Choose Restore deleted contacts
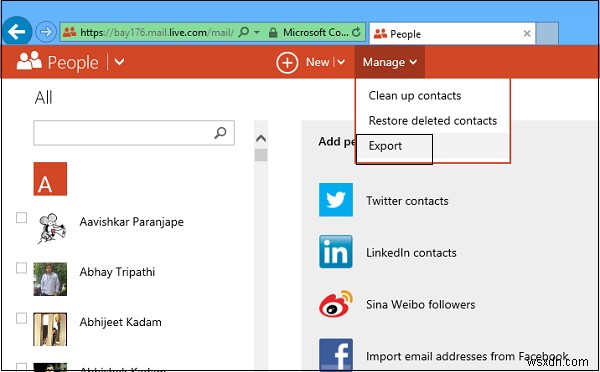 433,121
